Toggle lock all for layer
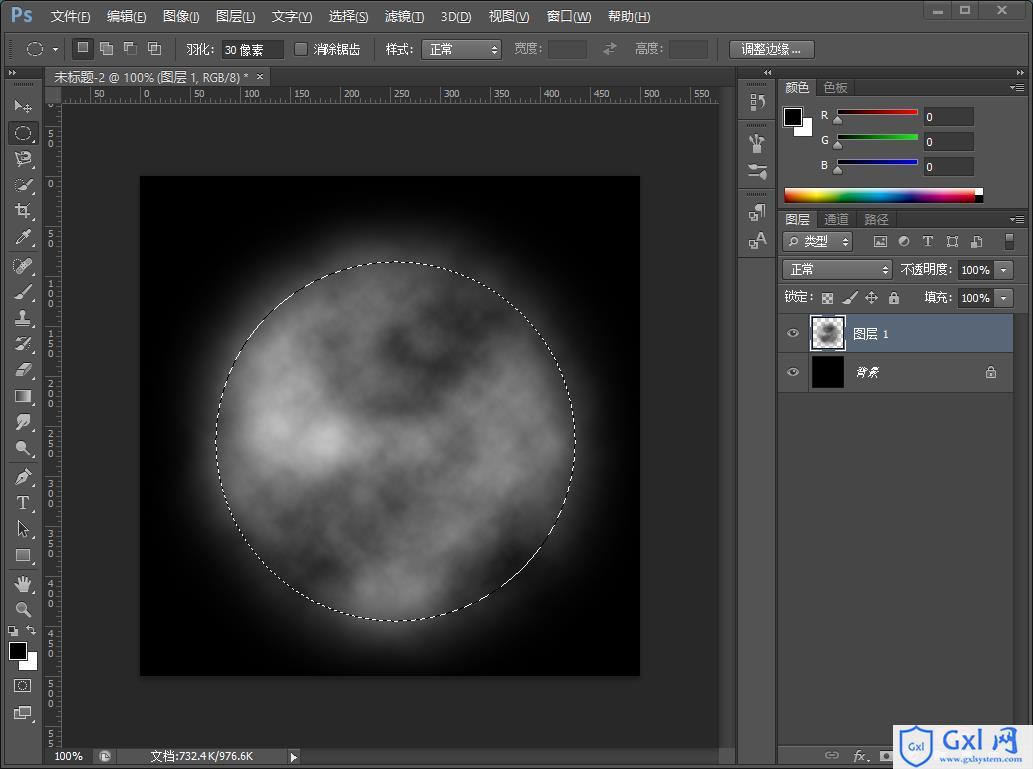Viewport: 1033px width, 769px height. (x=893, y=298)
